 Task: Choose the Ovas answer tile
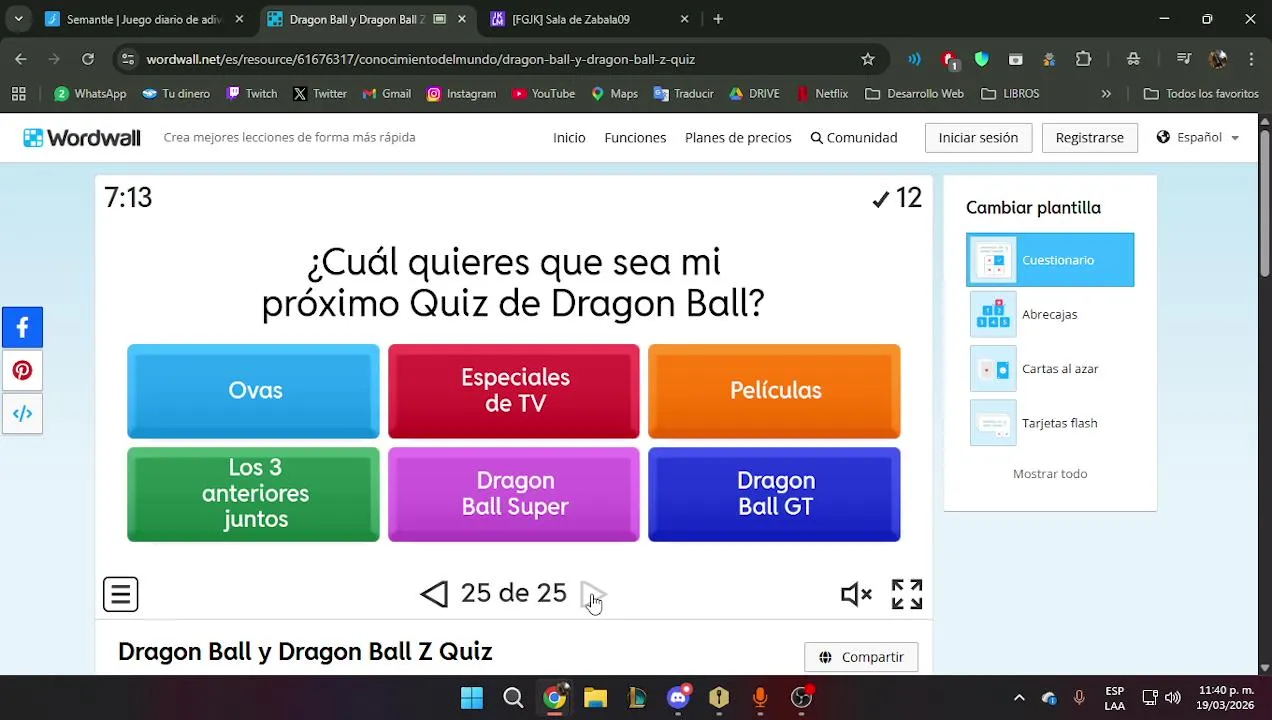254,391
